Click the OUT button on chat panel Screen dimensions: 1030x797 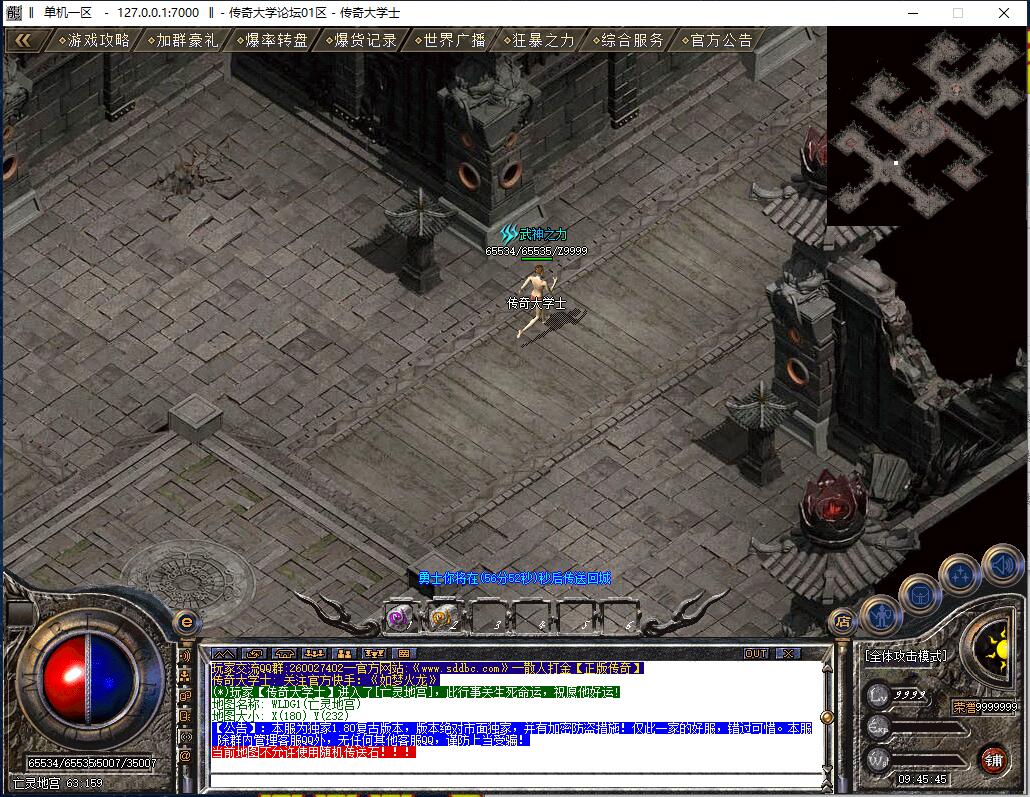coord(756,654)
